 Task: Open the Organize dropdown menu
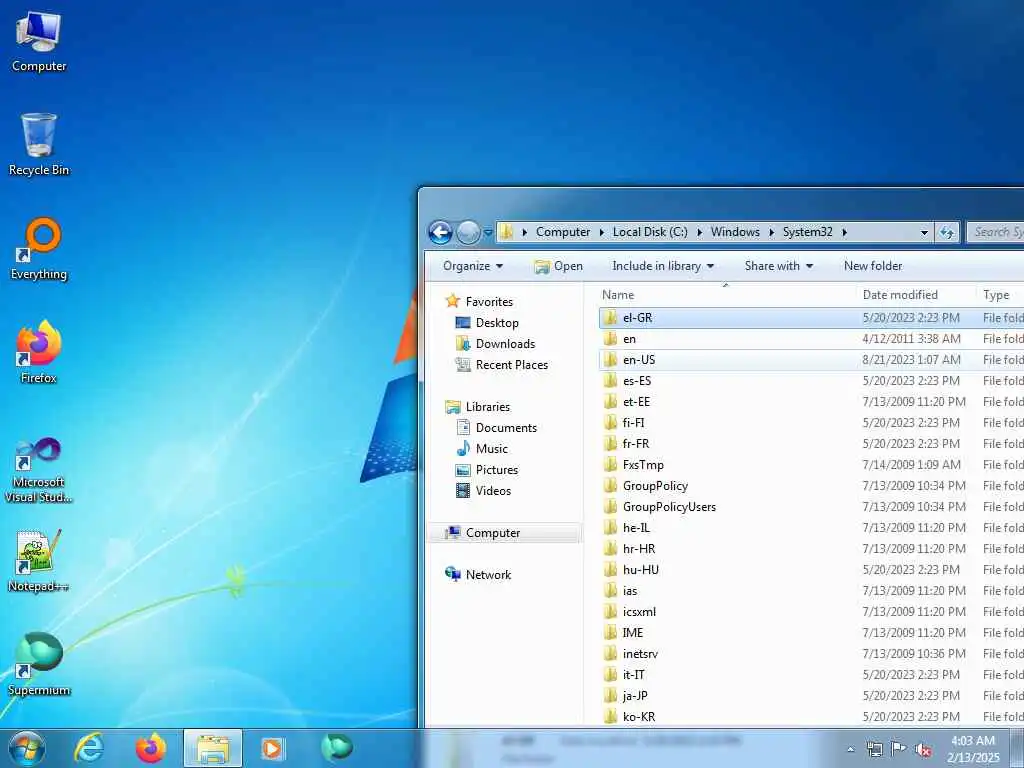pos(473,266)
